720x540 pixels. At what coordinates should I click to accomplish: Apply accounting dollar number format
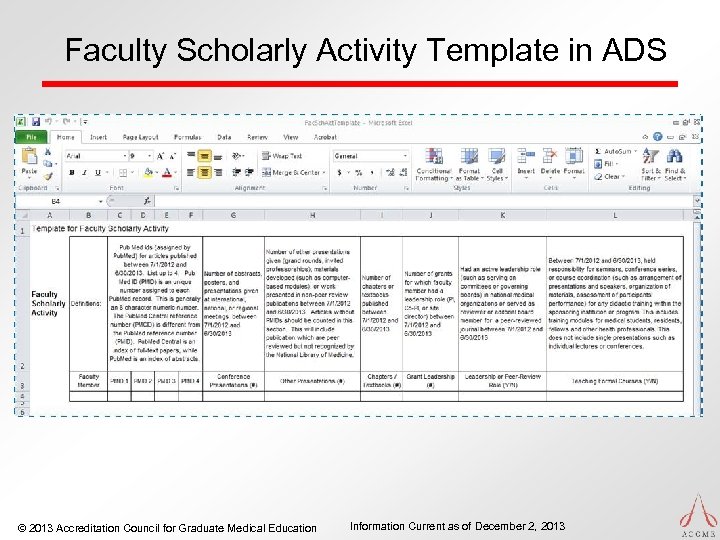[339, 173]
